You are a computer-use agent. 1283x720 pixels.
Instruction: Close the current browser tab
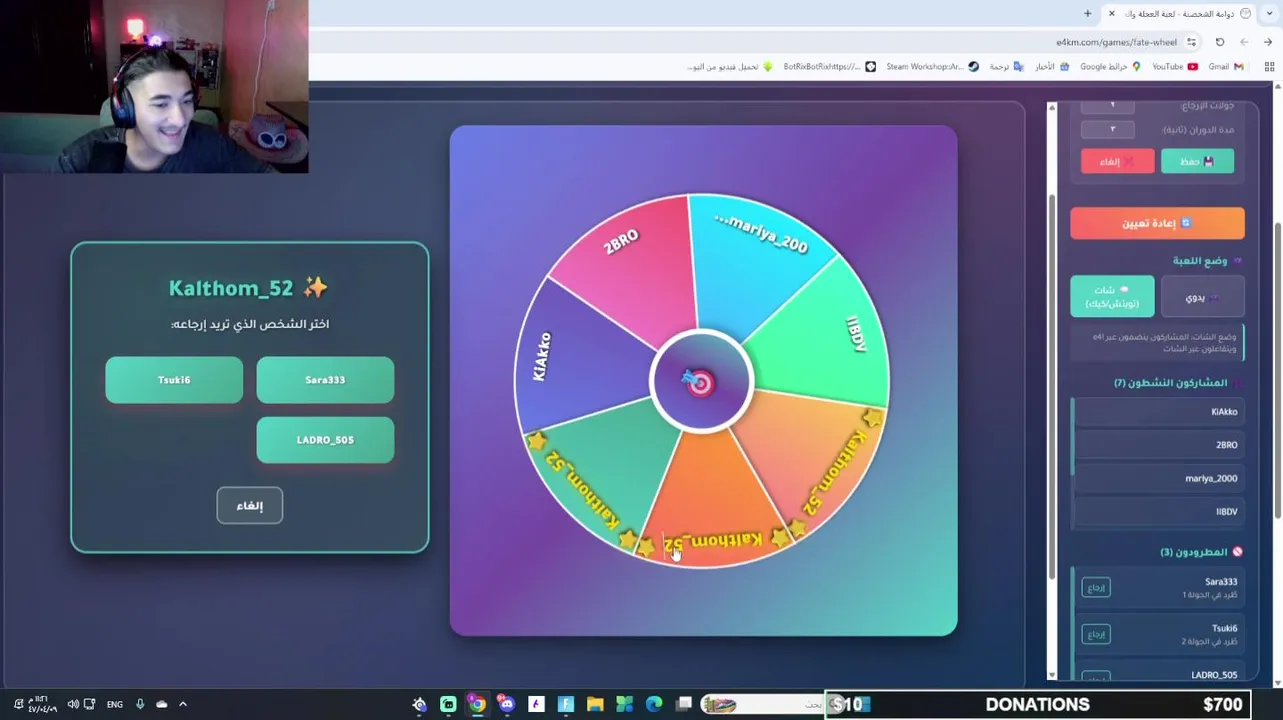tap(1111, 13)
